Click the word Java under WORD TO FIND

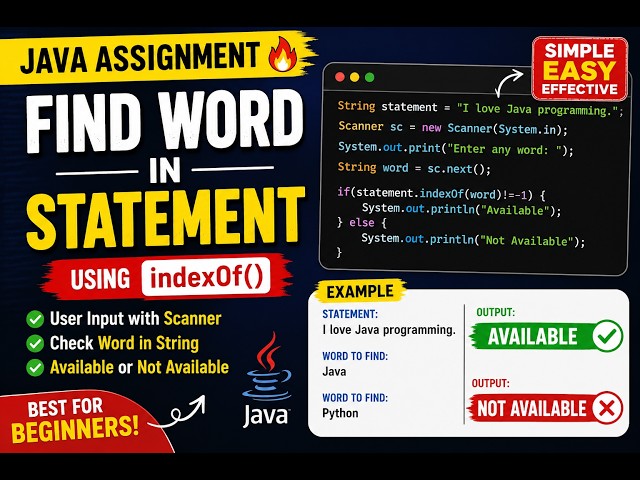point(334,372)
